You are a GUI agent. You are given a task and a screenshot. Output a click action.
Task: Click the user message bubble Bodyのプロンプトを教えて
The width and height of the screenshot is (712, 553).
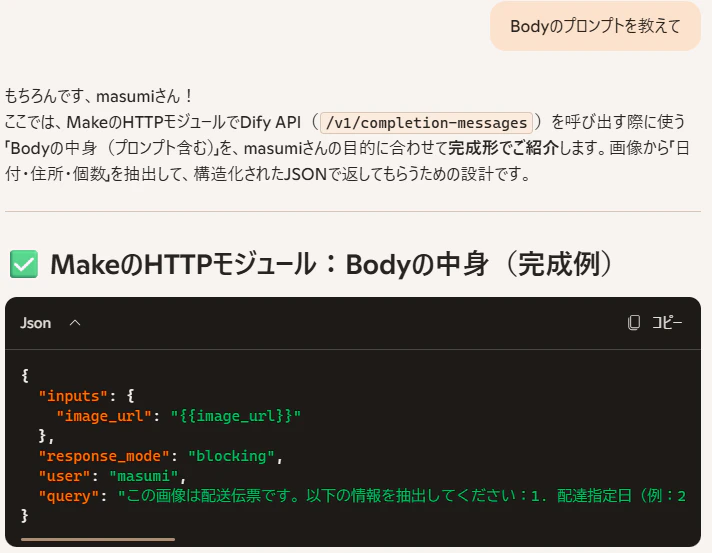[595, 26]
